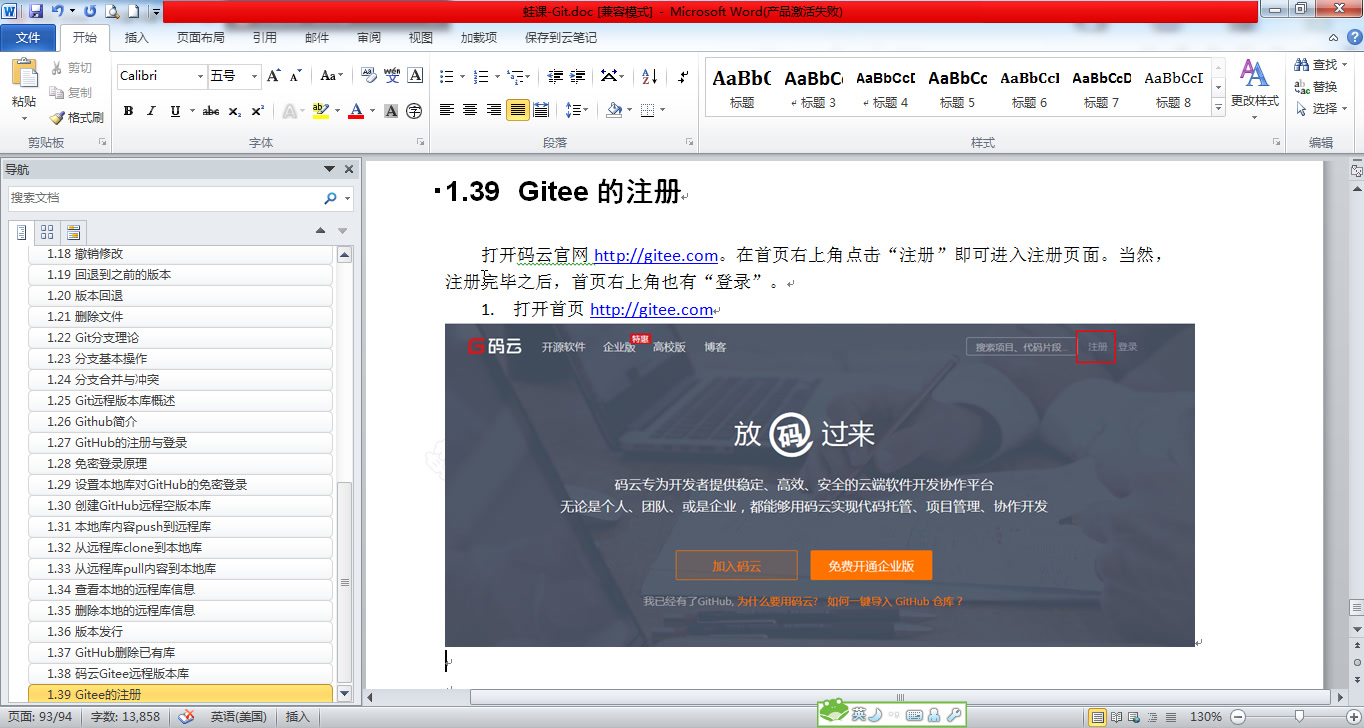Toggle bold formatting
Viewport: 1364px width, 728px height.
pos(128,111)
